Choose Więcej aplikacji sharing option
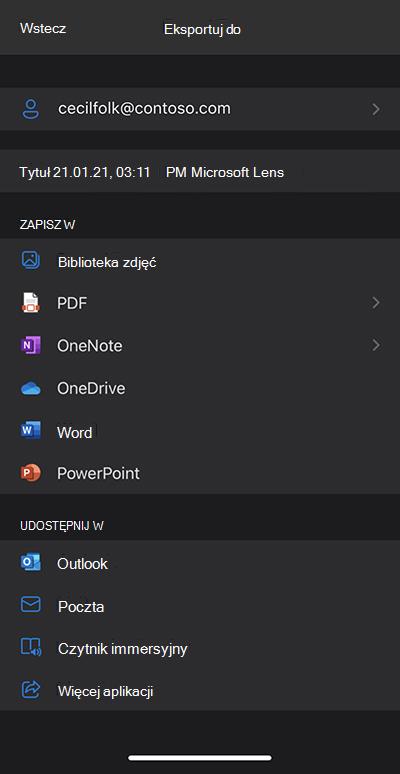The height and width of the screenshot is (774, 400). click(x=200, y=691)
